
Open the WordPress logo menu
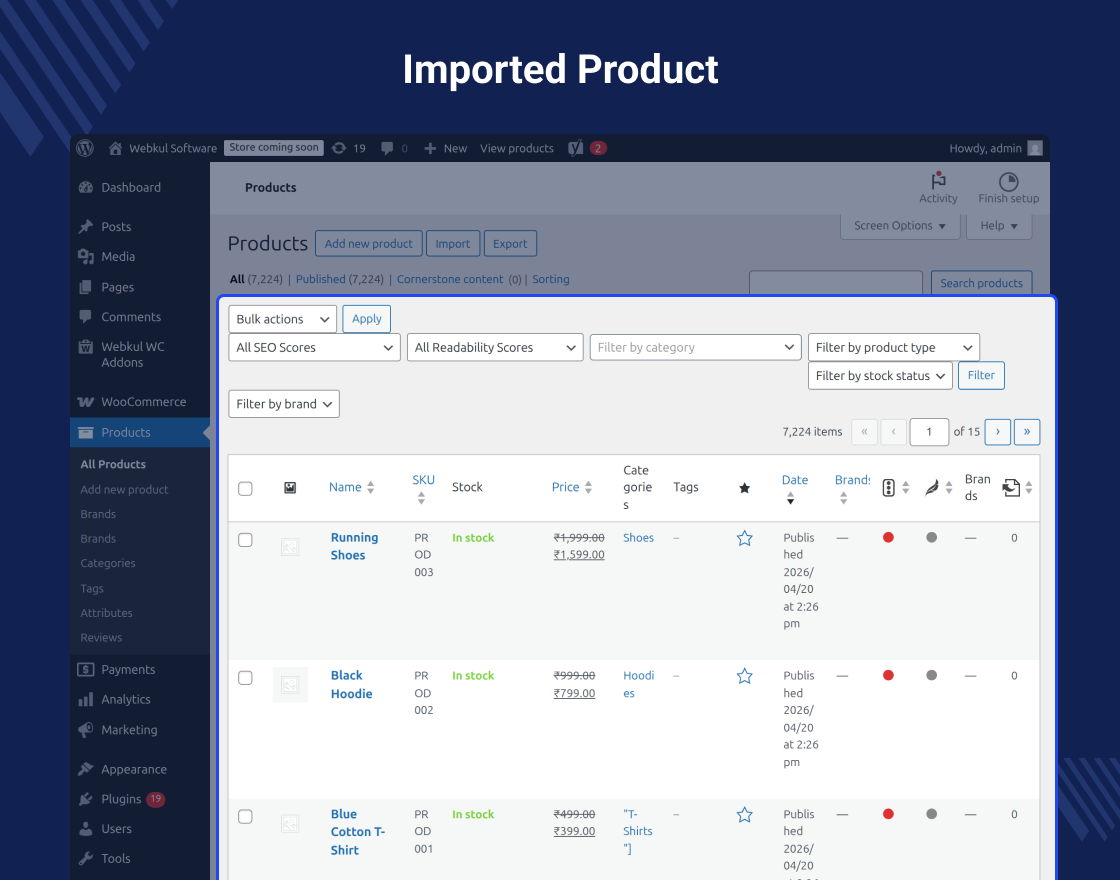click(85, 148)
